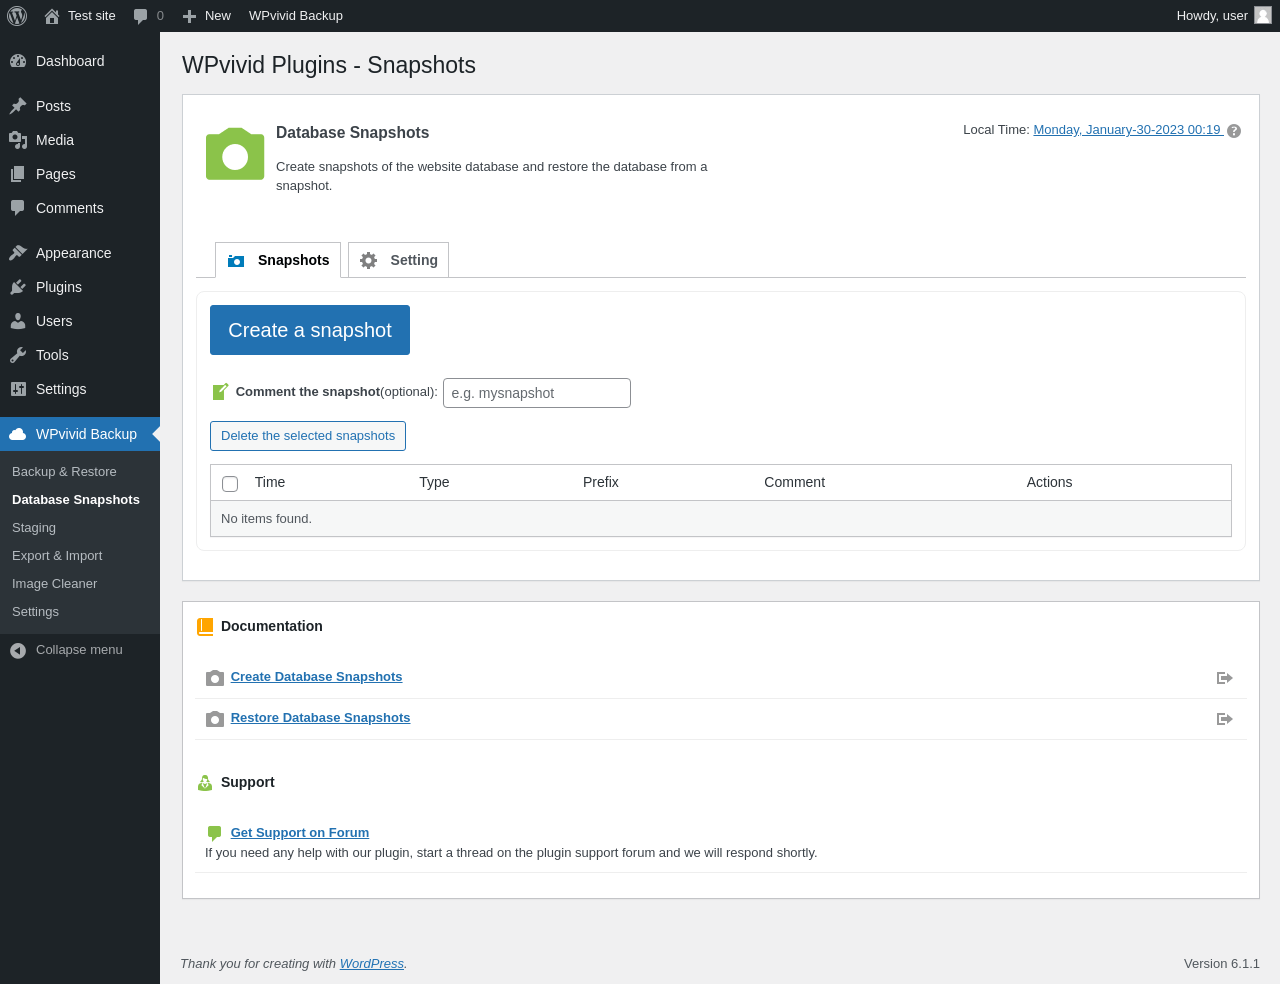
Task: Click the WordPress logo icon
Action: click(17, 16)
